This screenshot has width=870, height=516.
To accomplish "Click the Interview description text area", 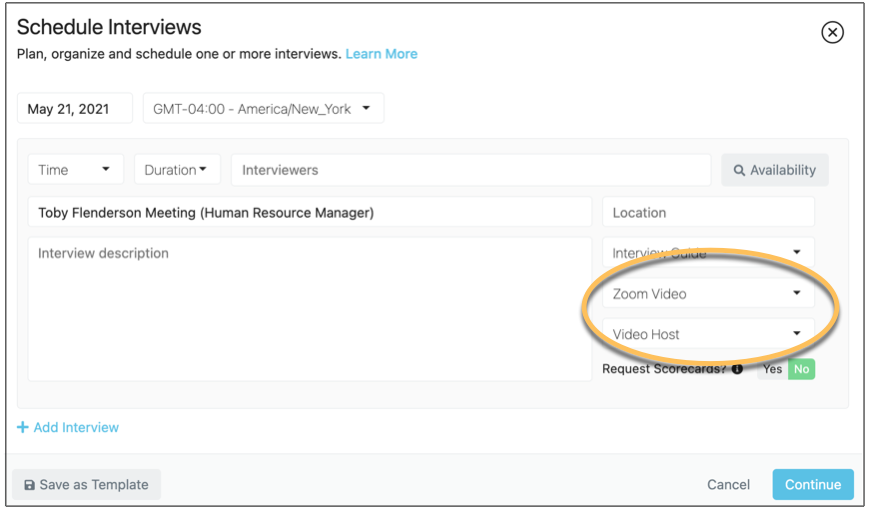I will (x=310, y=309).
